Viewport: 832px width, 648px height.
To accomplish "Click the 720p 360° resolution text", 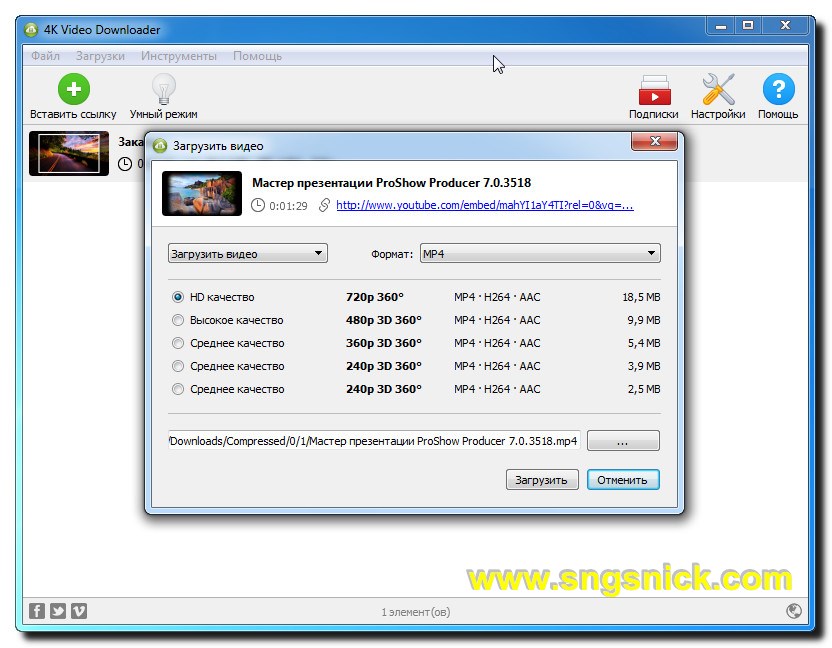I will click(x=375, y=297).
